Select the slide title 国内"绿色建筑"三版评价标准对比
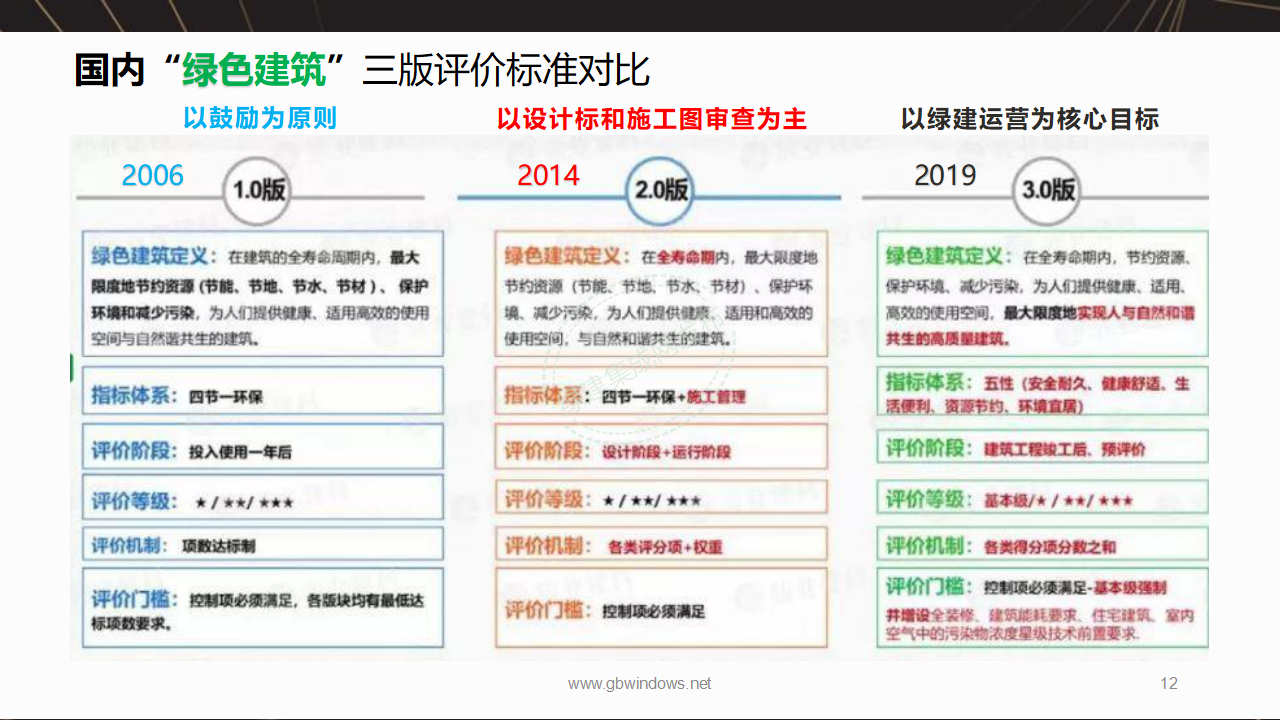Screen dimensions: 1280x720 [362, 71]
